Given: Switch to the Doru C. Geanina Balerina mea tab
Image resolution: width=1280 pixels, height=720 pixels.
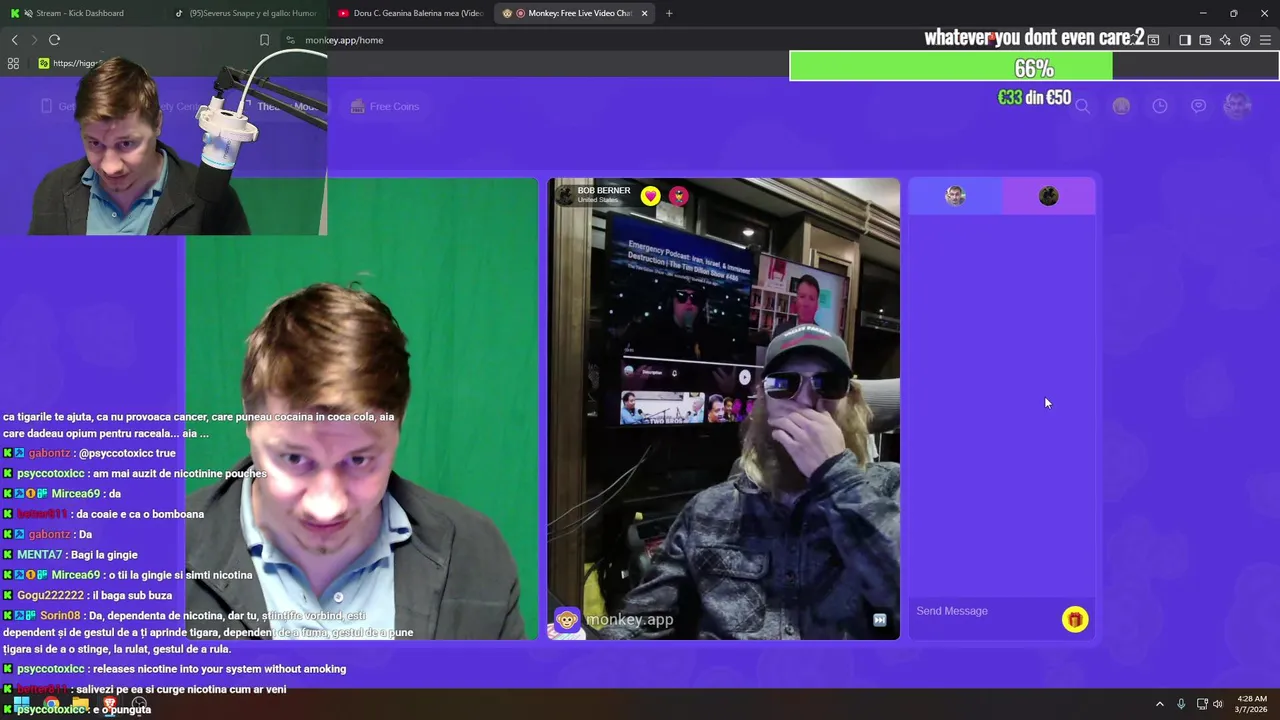Looking at the screenshot, I should (x=410, y=13).
